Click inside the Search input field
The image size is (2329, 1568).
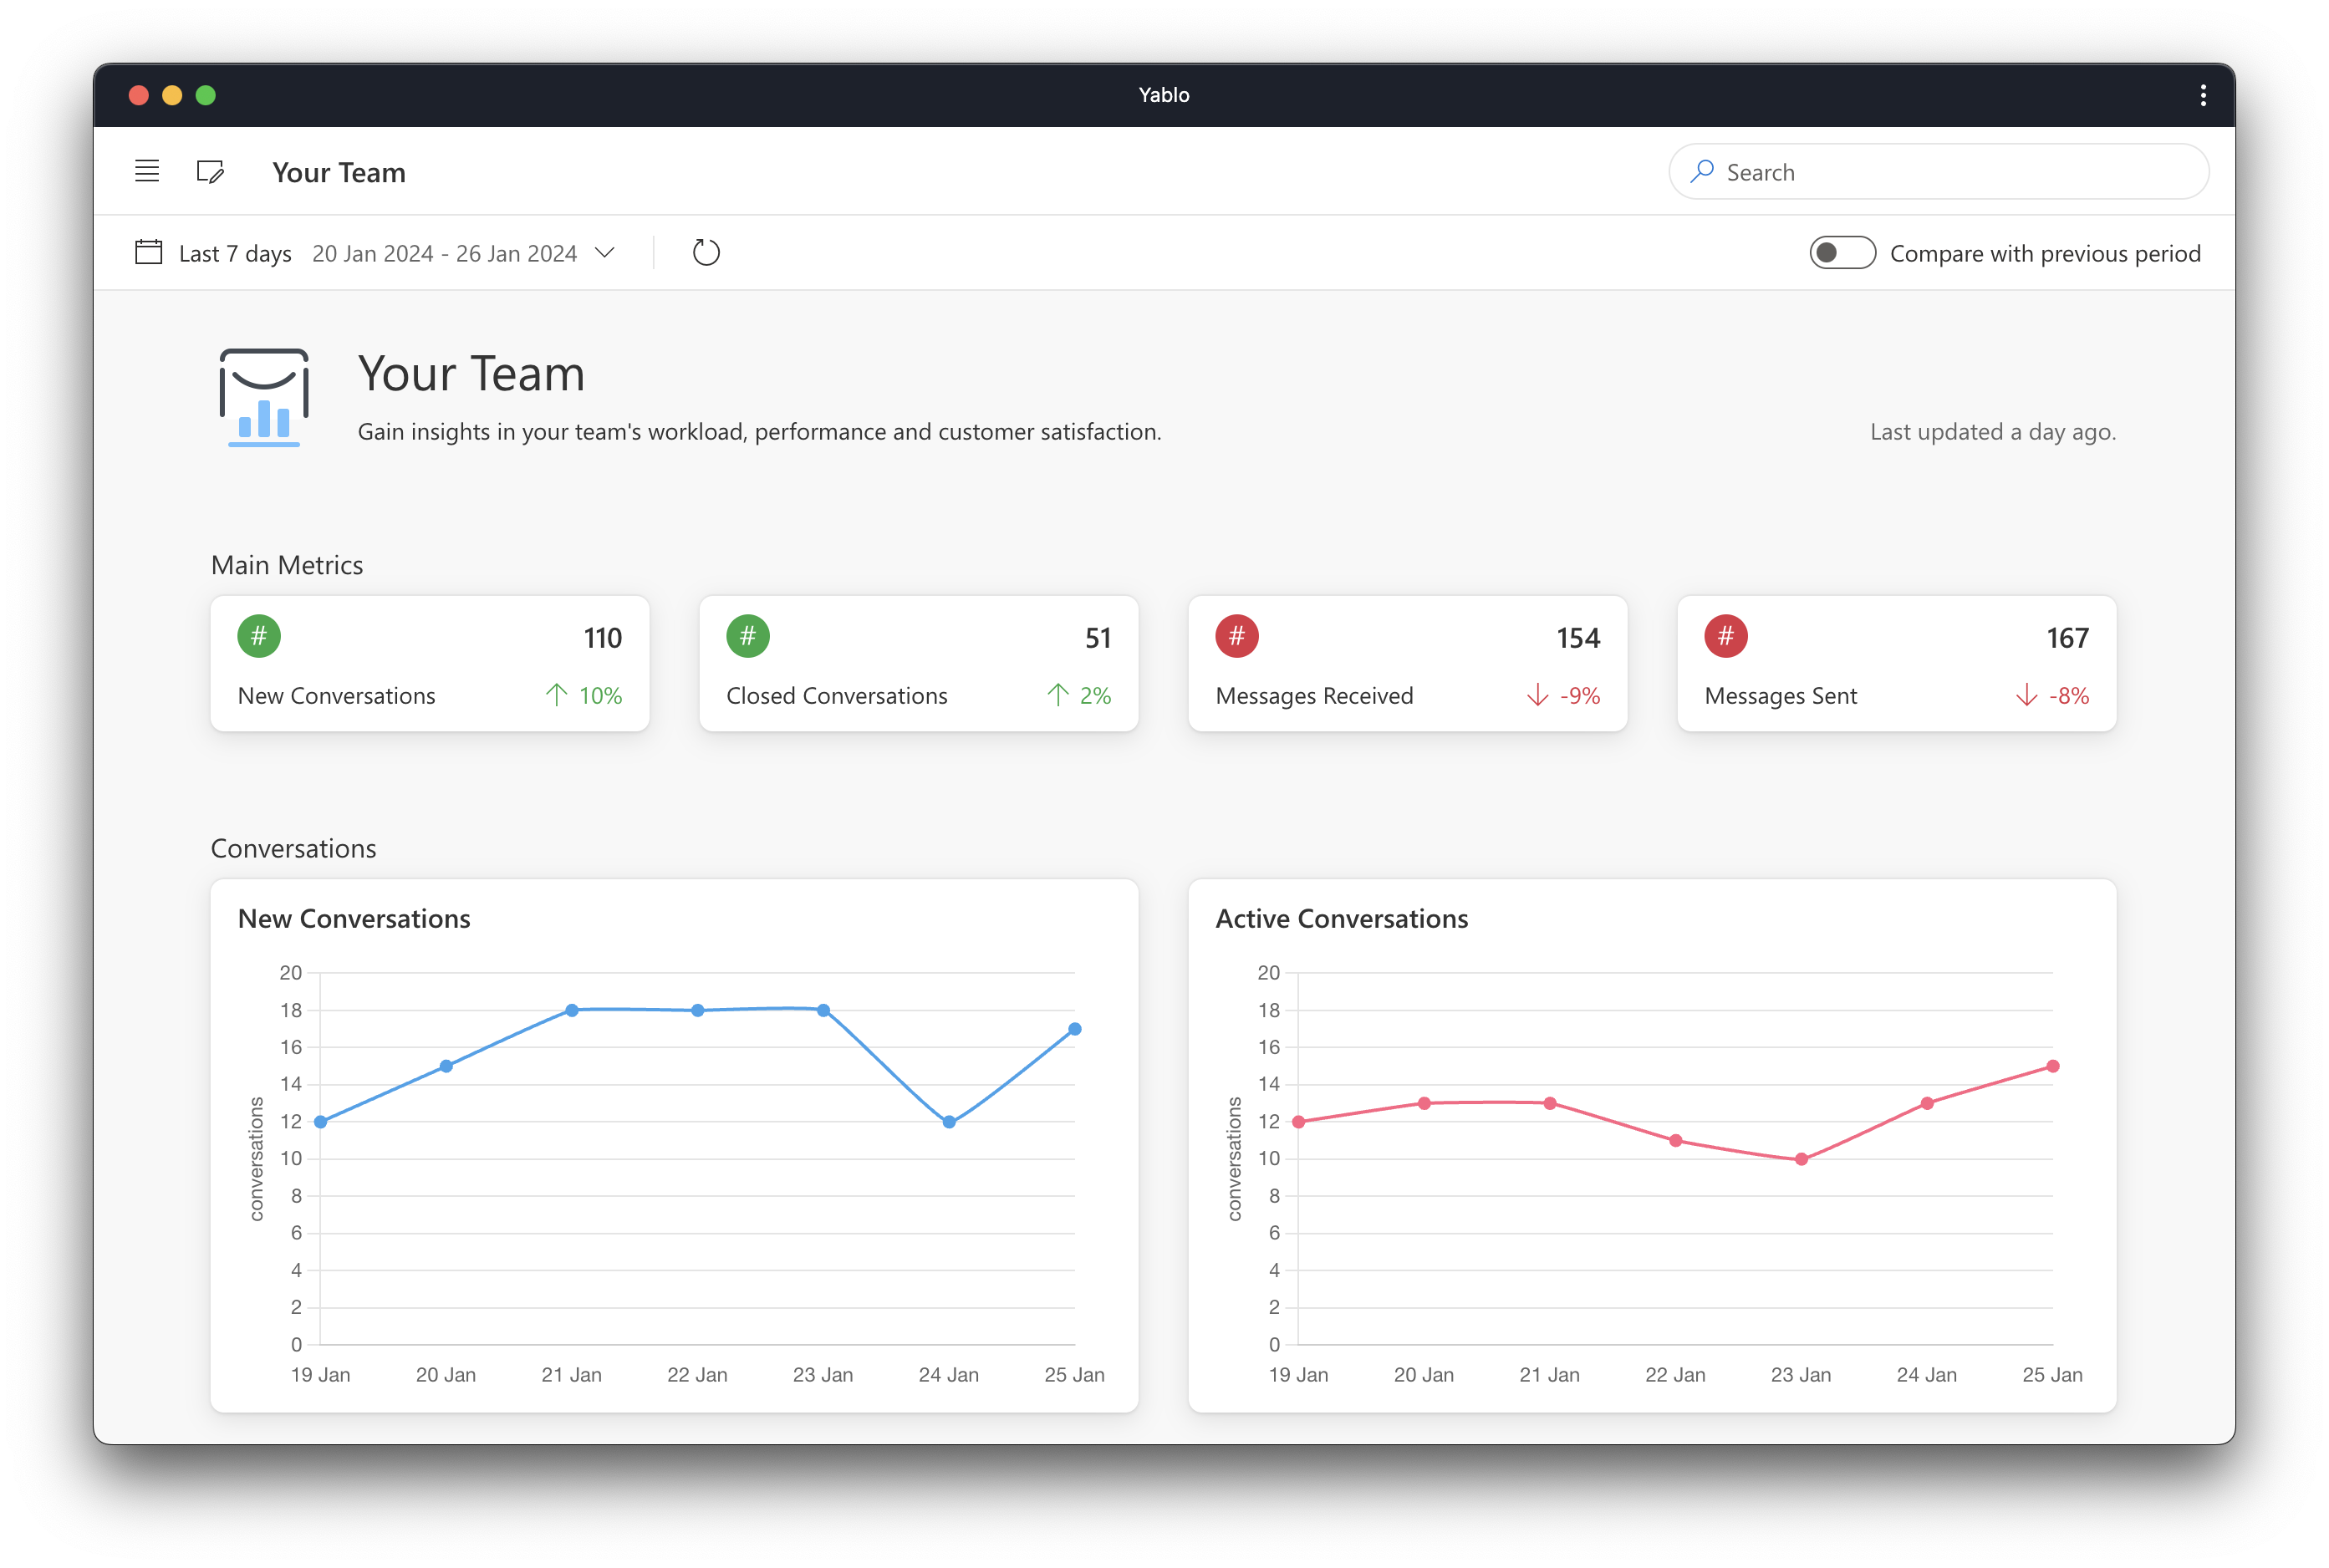click(1950, 172)
